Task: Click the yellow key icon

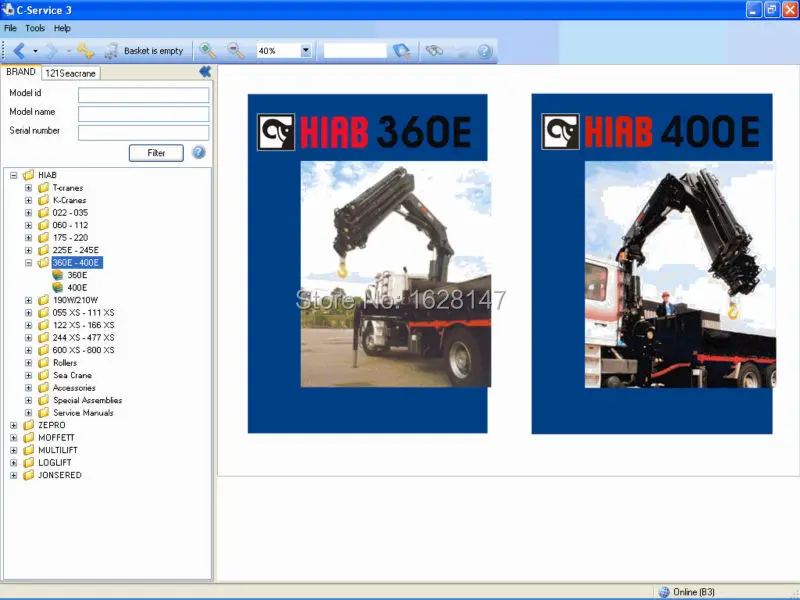Action: 85,51
